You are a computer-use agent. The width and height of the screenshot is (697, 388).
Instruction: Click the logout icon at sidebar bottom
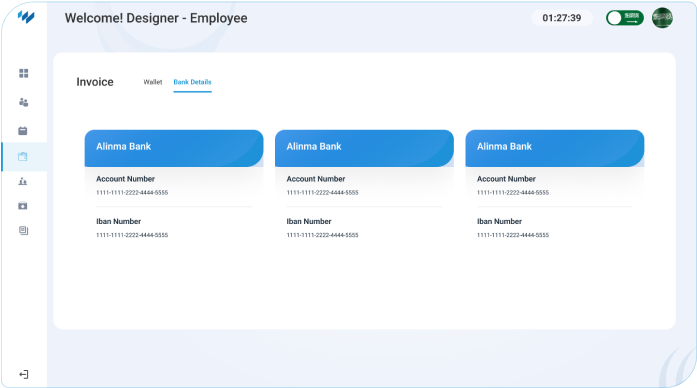tap(24, 375)
